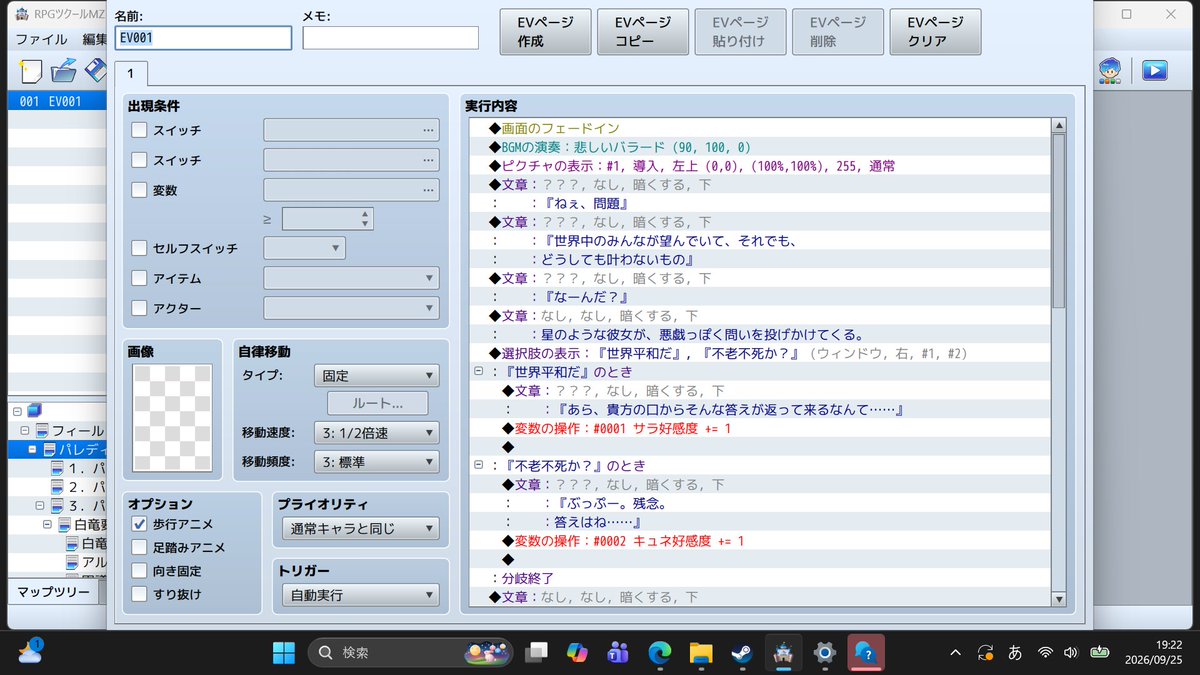Click the Open Project folder icon
The image size is (1200, 675).
click(x=64, y=71)
